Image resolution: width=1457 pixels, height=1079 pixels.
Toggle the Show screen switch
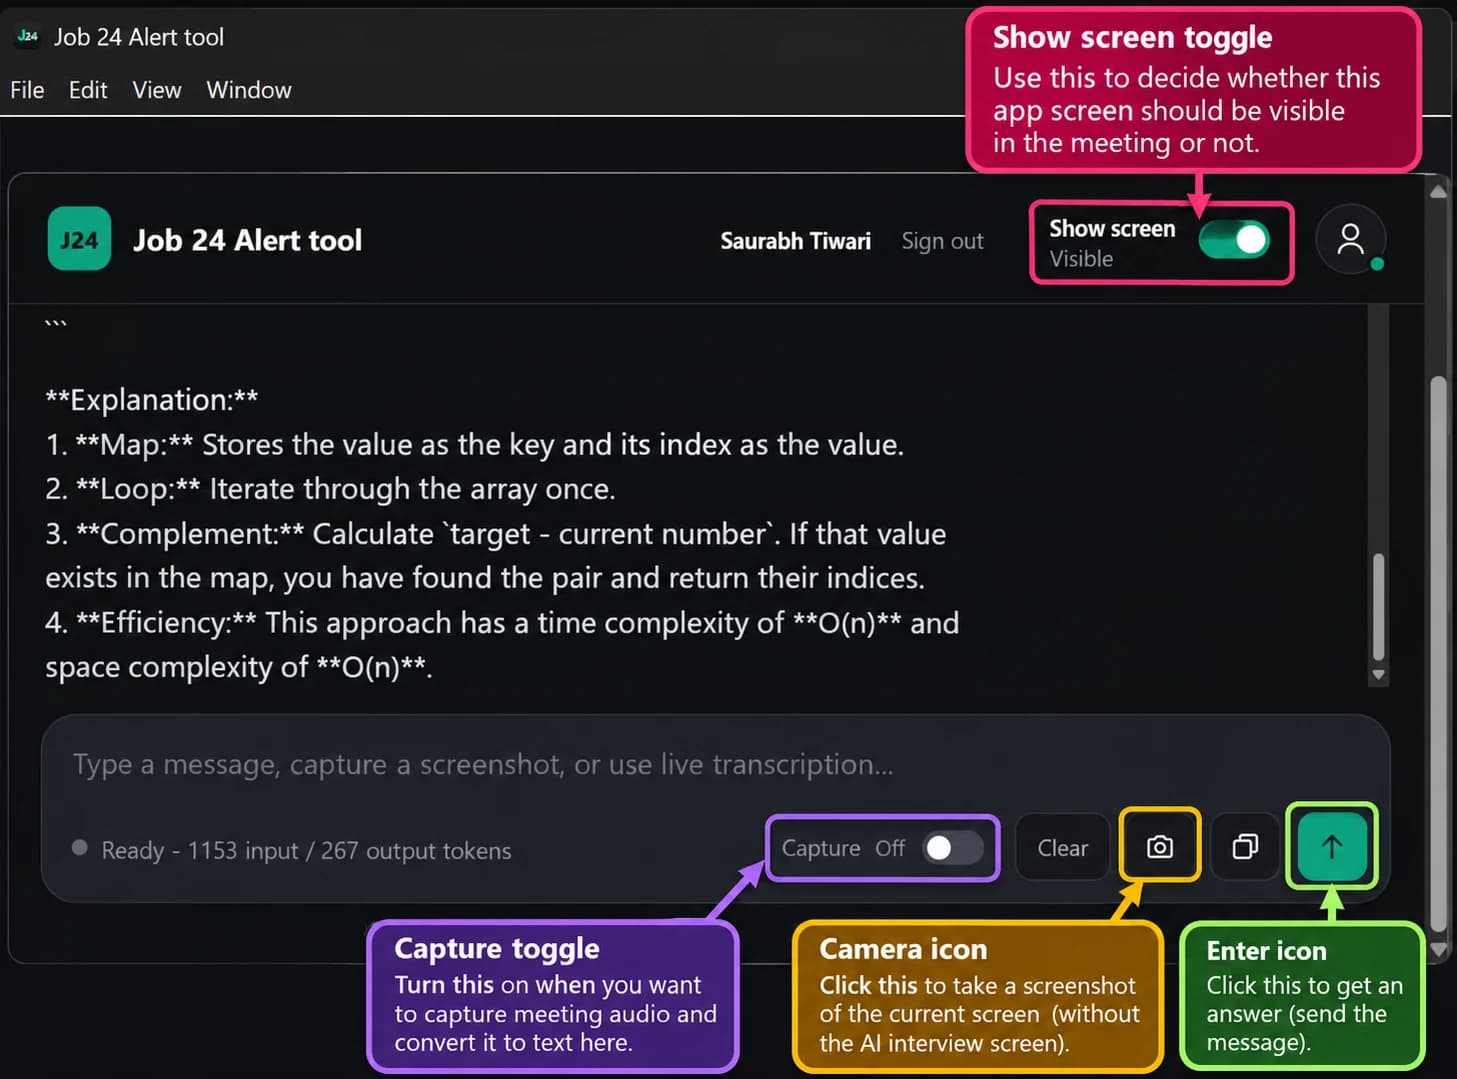click(1234, 239)
